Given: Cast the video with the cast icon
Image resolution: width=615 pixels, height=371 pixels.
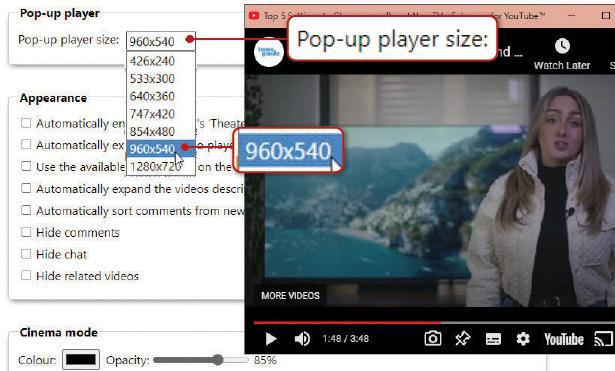Looking at the screenshot, I should click(x=603, y=339).
